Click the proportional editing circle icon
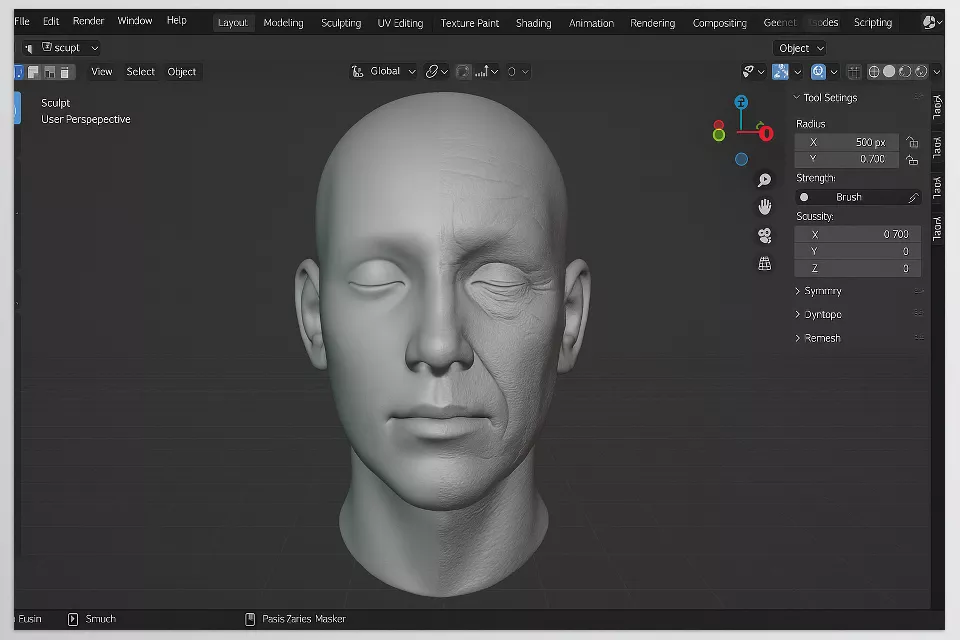The height and width of the screenshot is (640, 960). 512,72
